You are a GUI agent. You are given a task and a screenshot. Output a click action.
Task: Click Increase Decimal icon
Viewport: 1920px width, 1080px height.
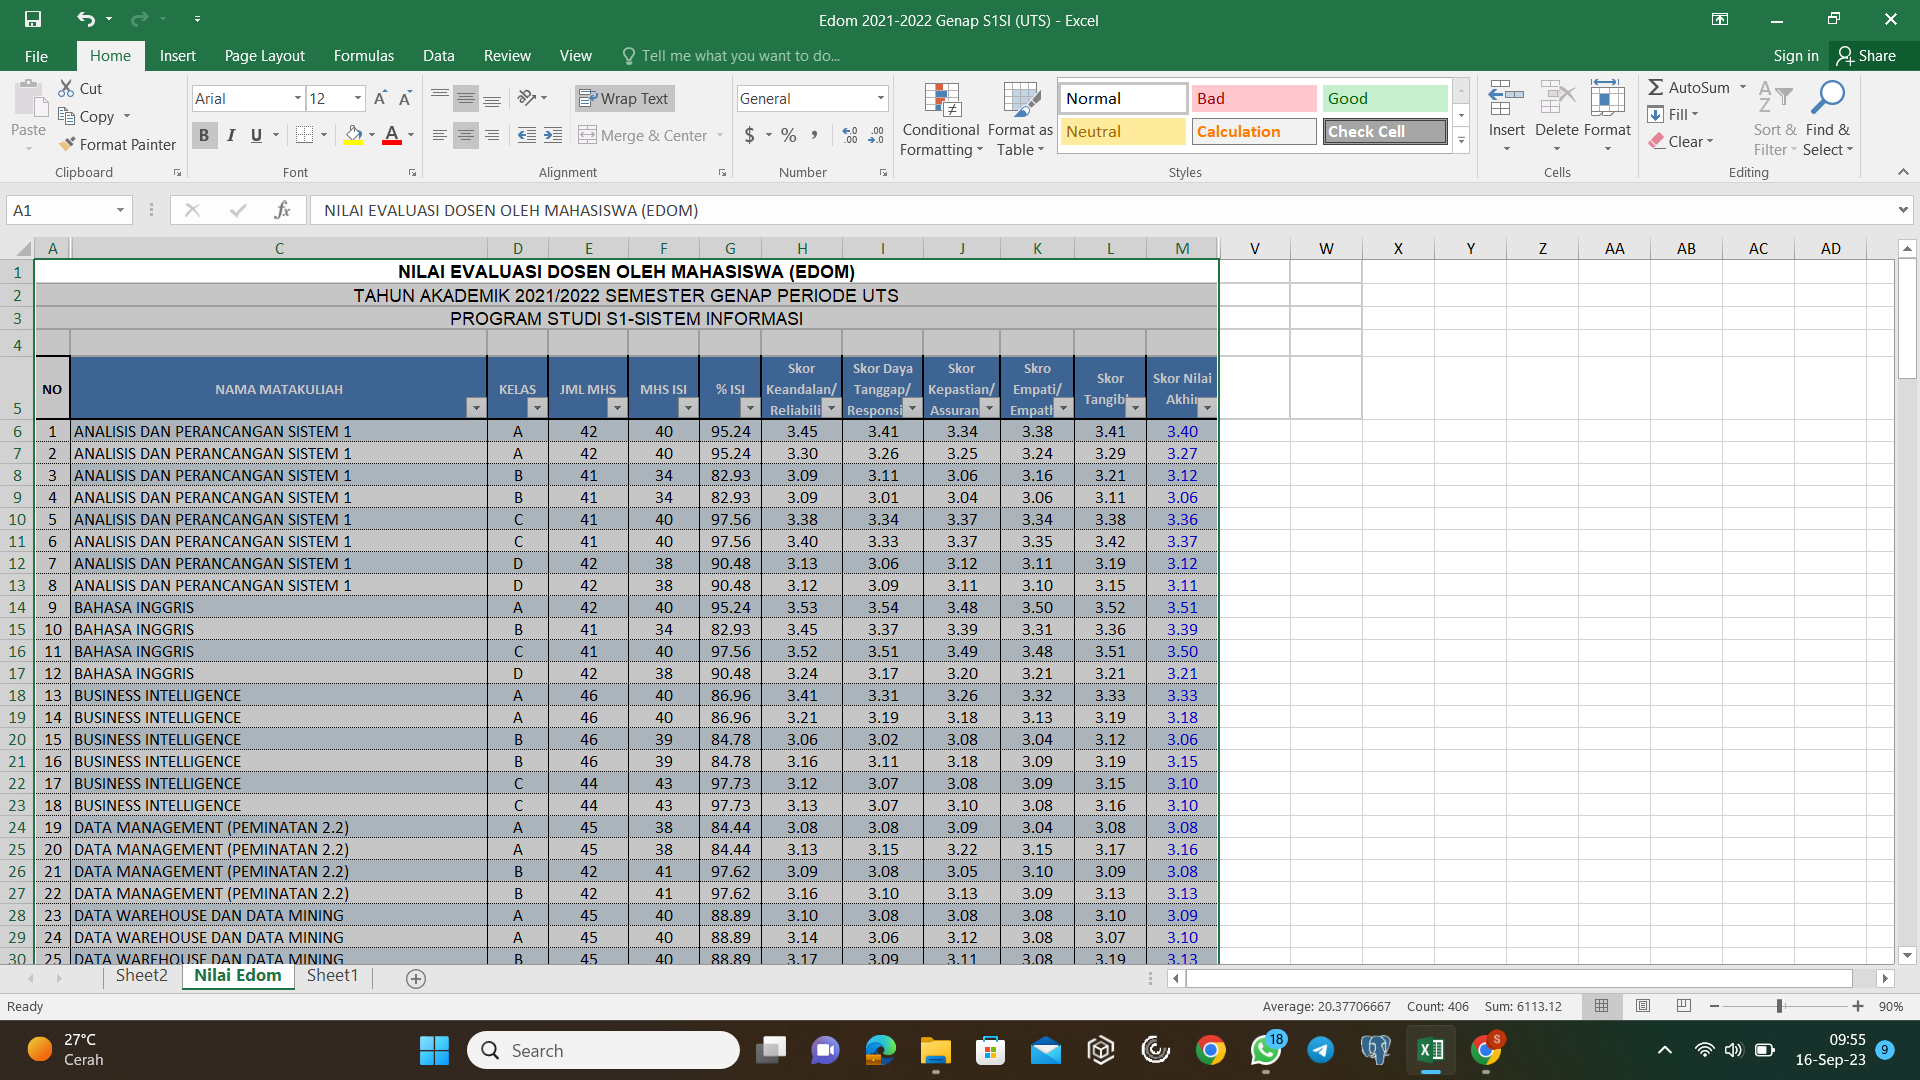850,135
